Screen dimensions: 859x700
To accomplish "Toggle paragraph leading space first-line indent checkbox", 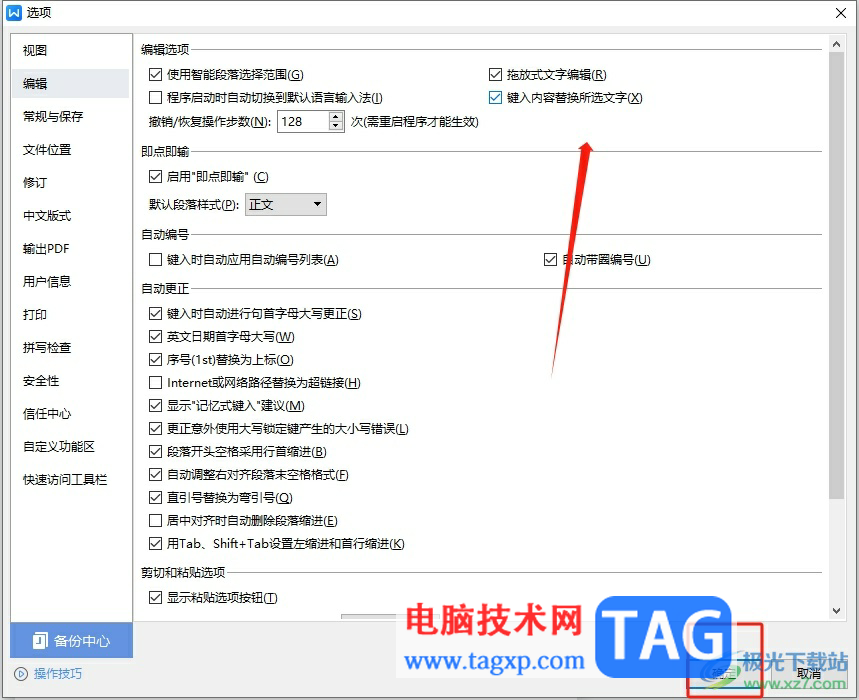I will click(156, 451).
